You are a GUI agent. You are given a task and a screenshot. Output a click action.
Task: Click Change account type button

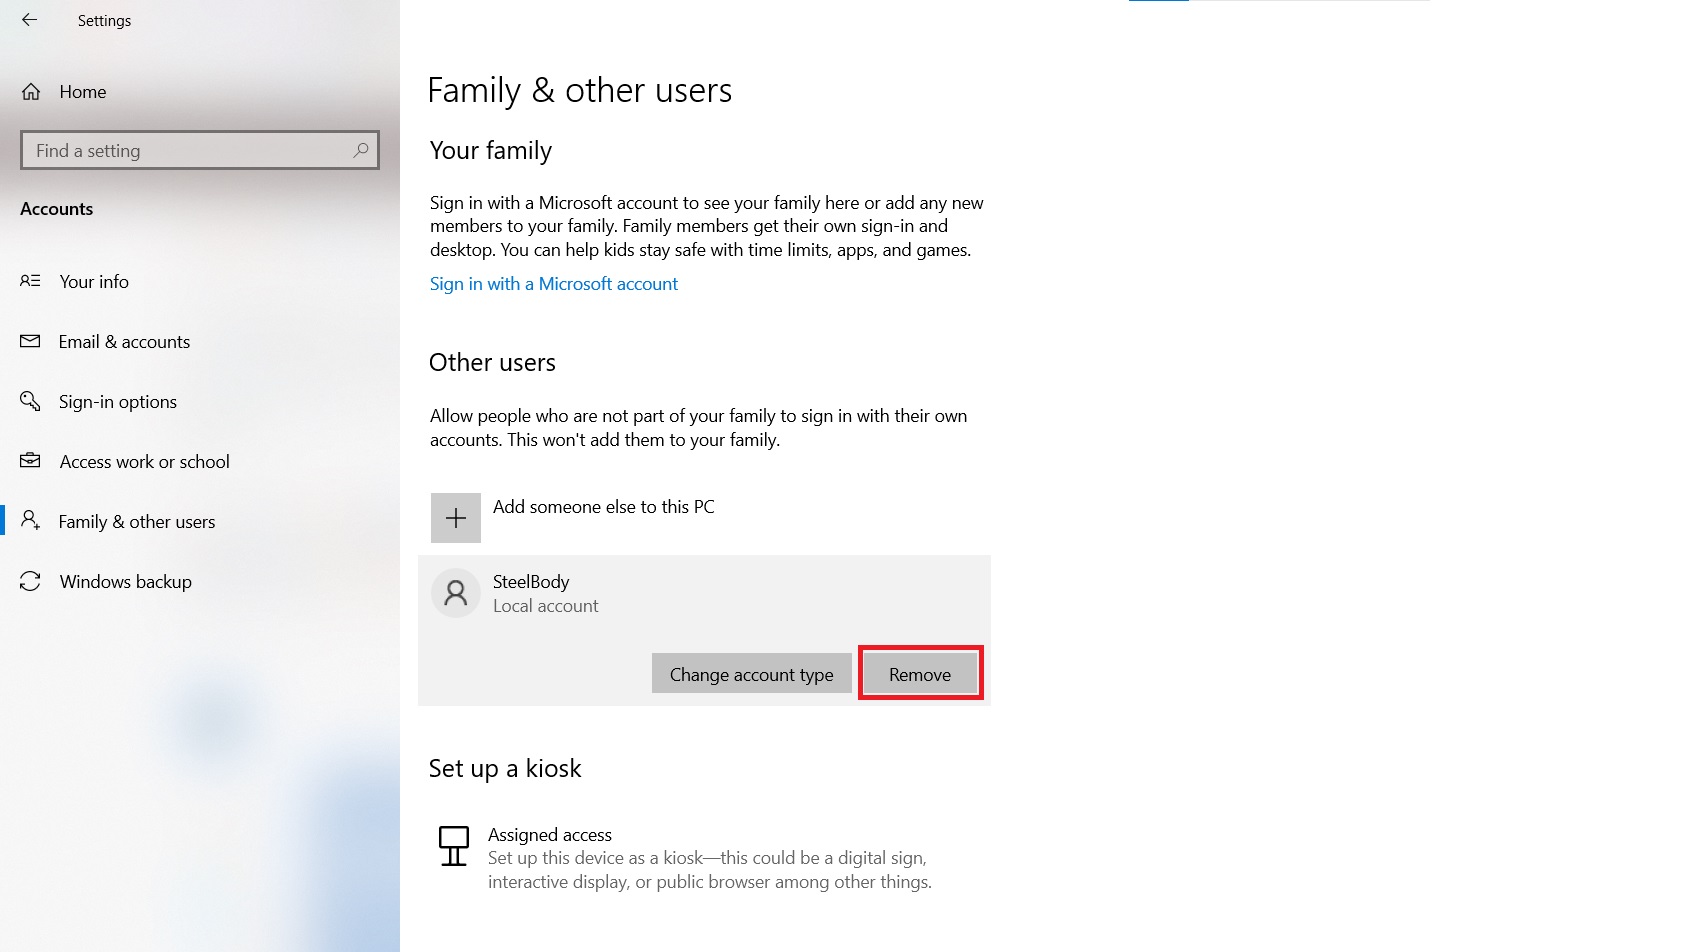click(752, 674)
